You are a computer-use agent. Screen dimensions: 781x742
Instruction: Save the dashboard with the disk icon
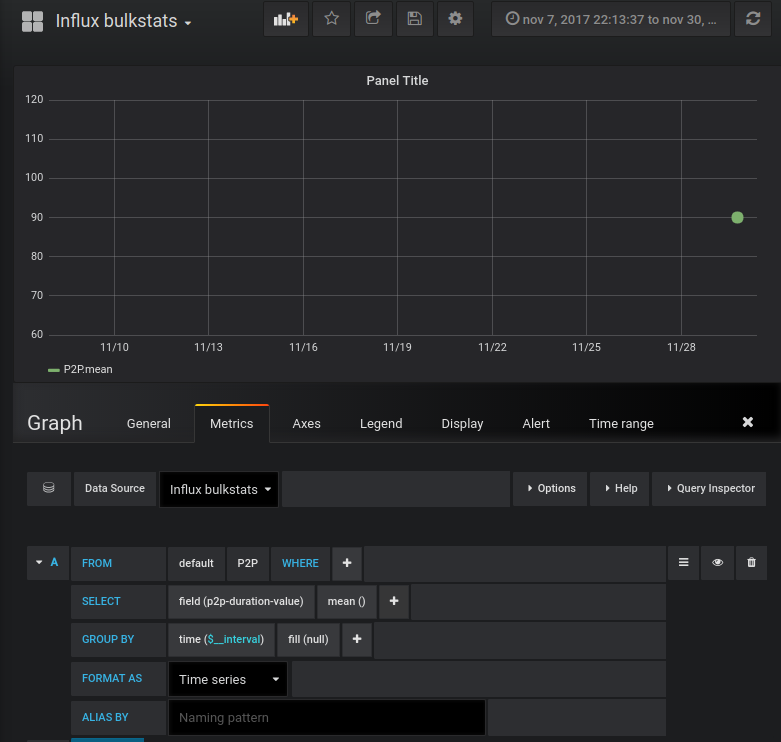click(x=414, y=19)
